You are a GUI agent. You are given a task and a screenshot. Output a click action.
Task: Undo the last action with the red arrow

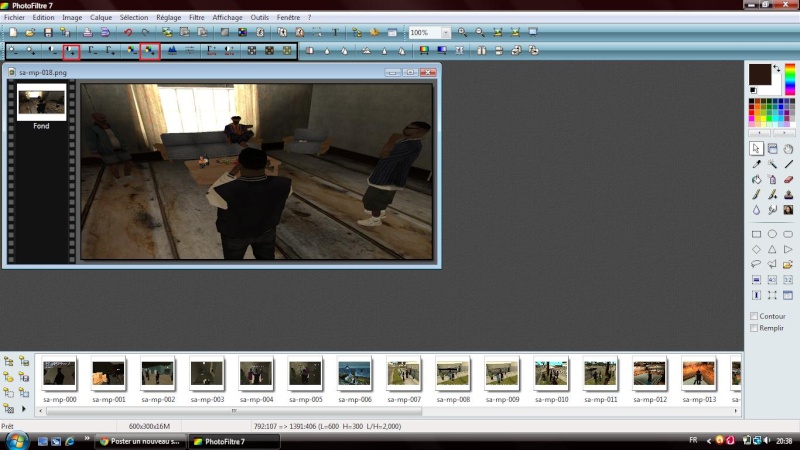pyautogui.click(x=128, y=33)
